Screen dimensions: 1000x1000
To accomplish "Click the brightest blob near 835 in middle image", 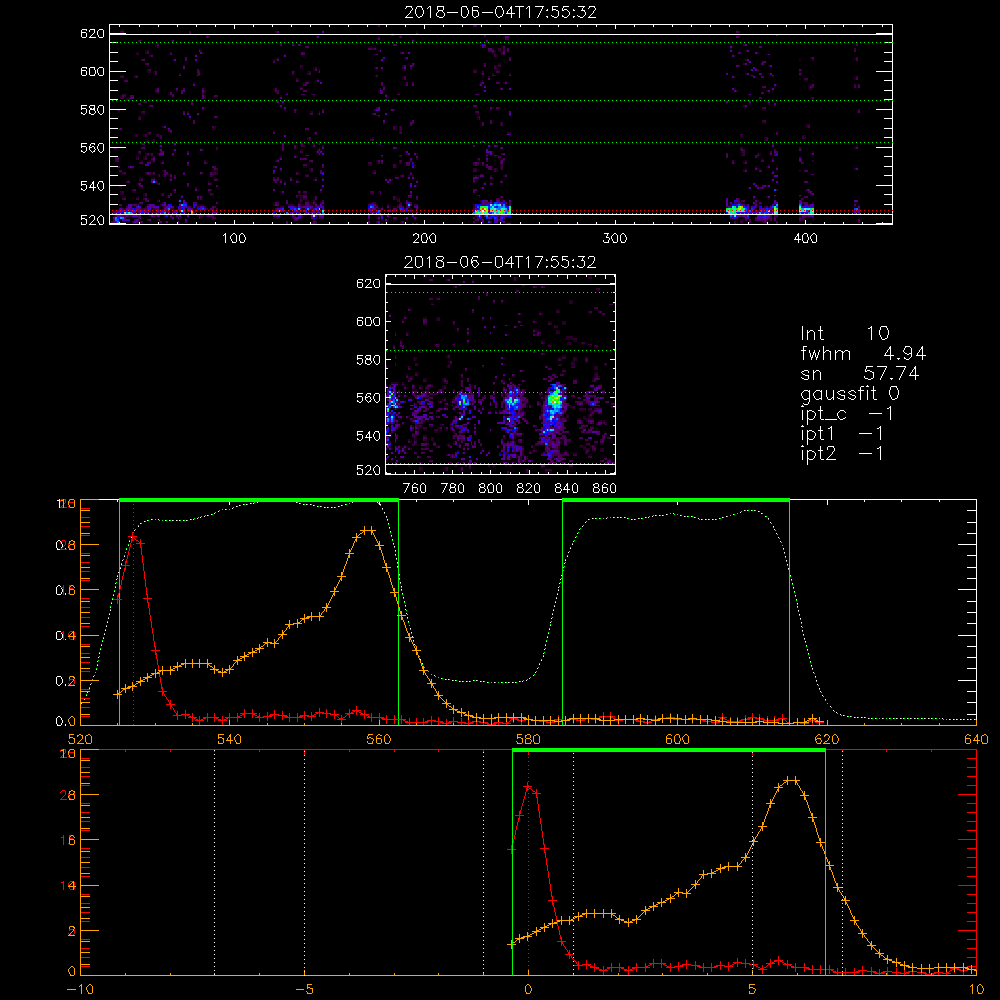I will click(555, 400).
